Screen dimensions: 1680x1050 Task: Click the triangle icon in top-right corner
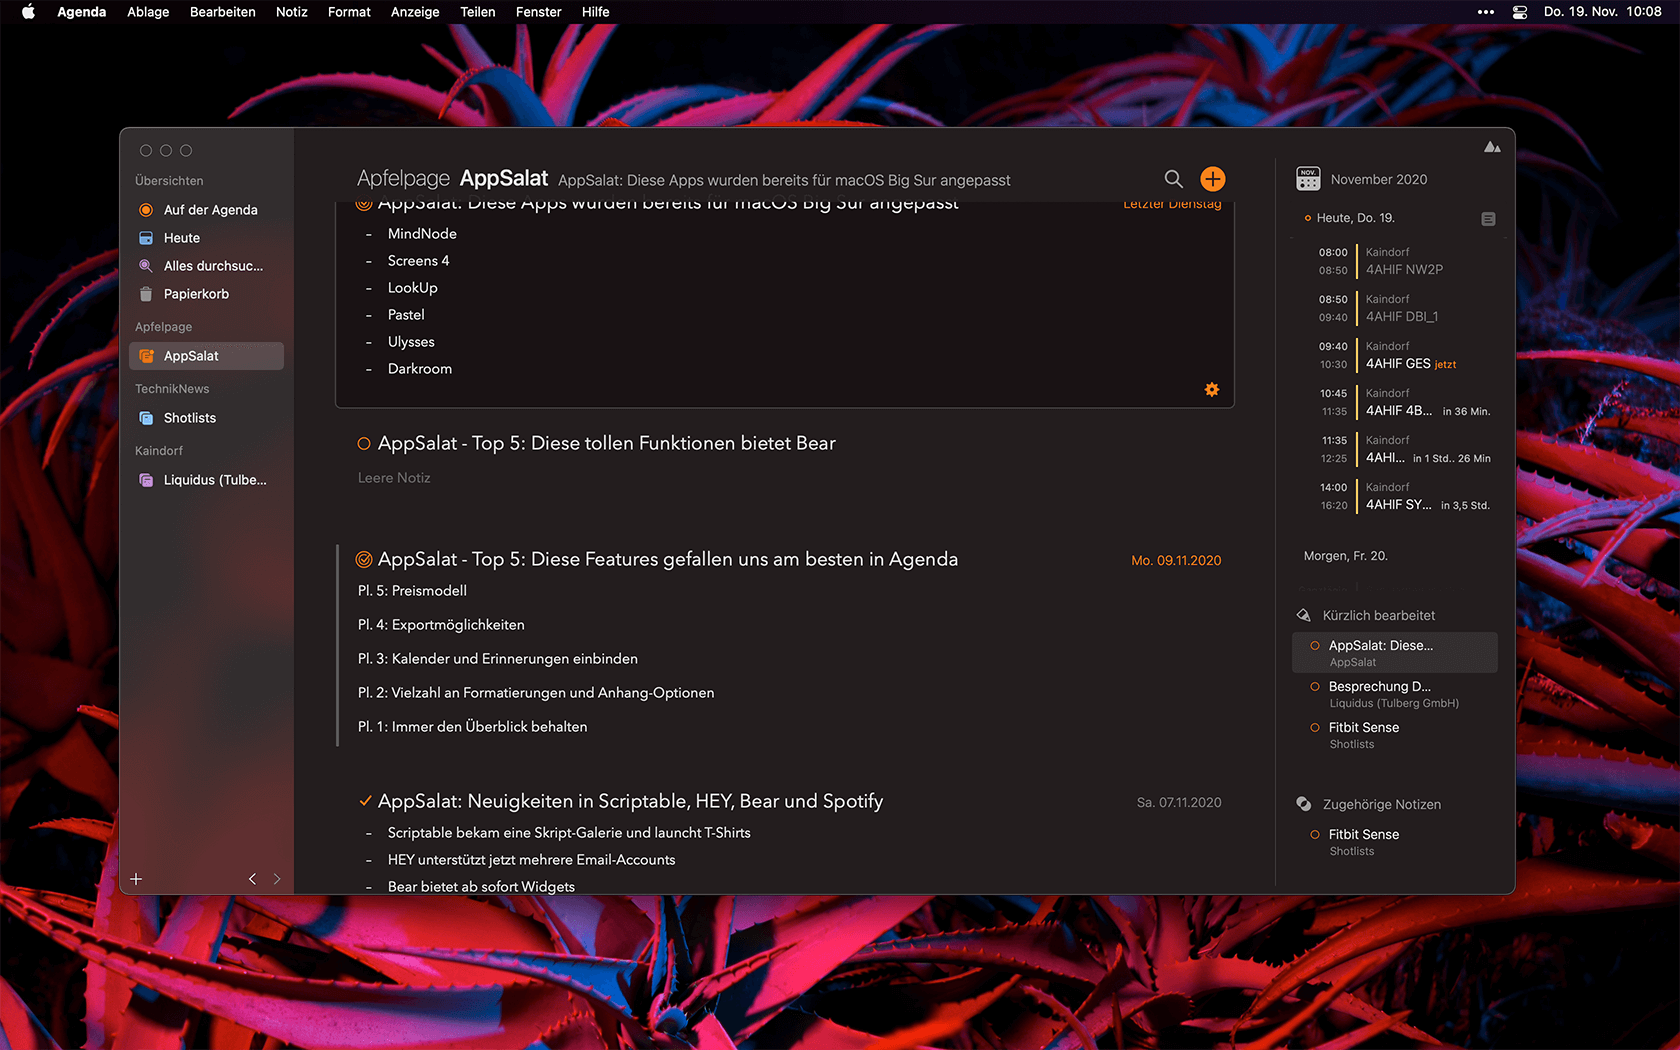1492,147
